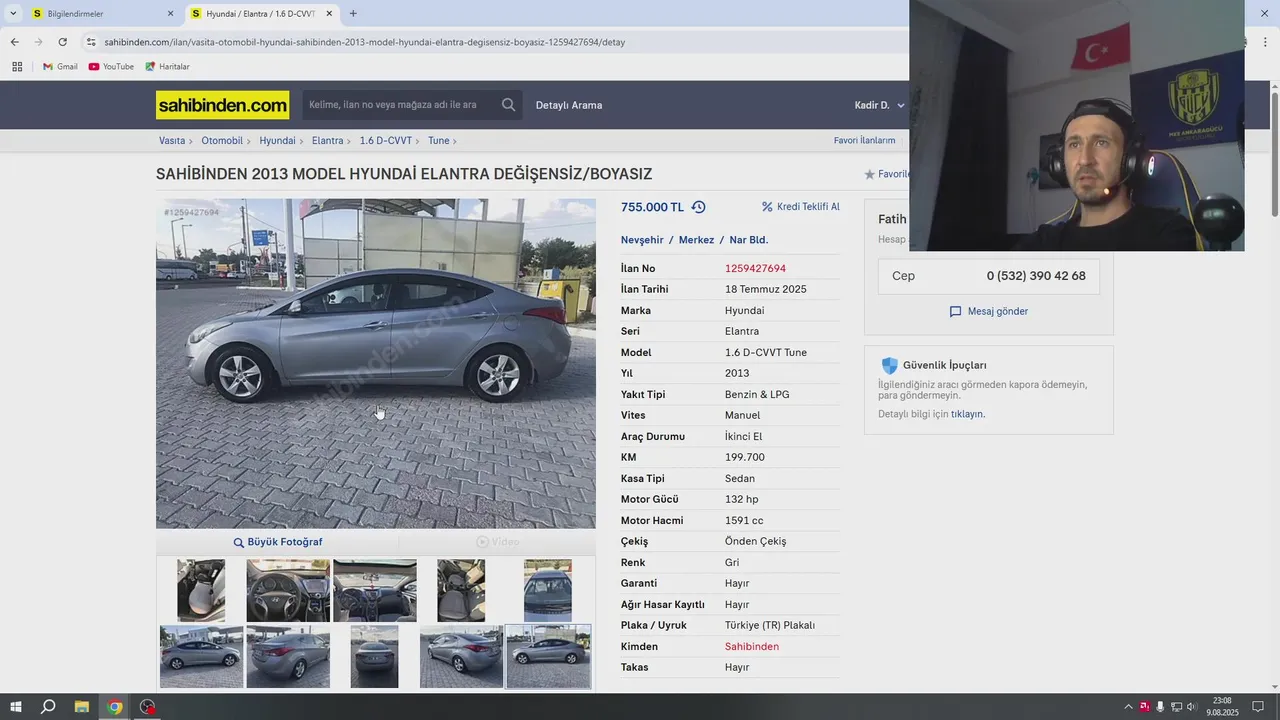Click the microphone tray icon
The height and width of the screenshot is (720, 1280).
click(x=1160, y=707)
